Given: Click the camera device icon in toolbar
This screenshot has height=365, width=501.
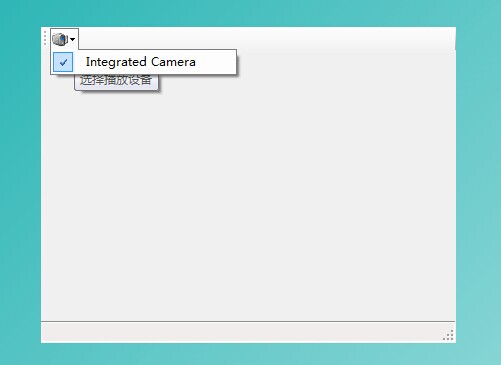Looking at the screenshot, I should click(x=60, y=39).
